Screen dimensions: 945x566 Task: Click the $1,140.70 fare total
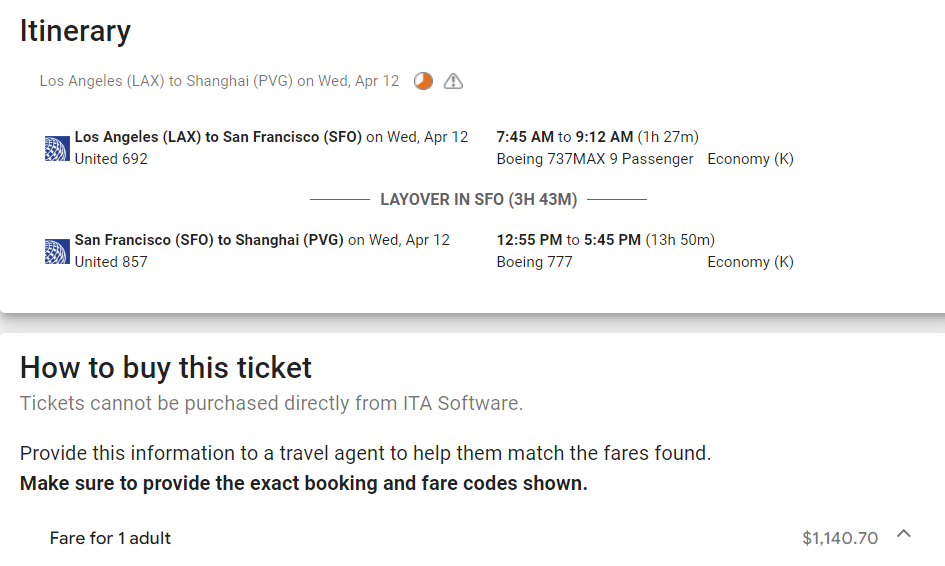pos(839,538)
